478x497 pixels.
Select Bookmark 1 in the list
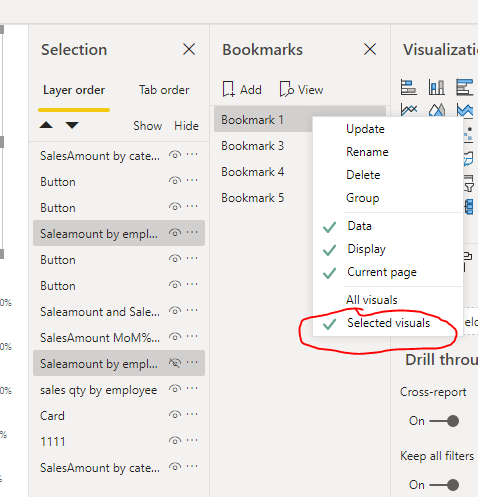click(x=252, y=120)
